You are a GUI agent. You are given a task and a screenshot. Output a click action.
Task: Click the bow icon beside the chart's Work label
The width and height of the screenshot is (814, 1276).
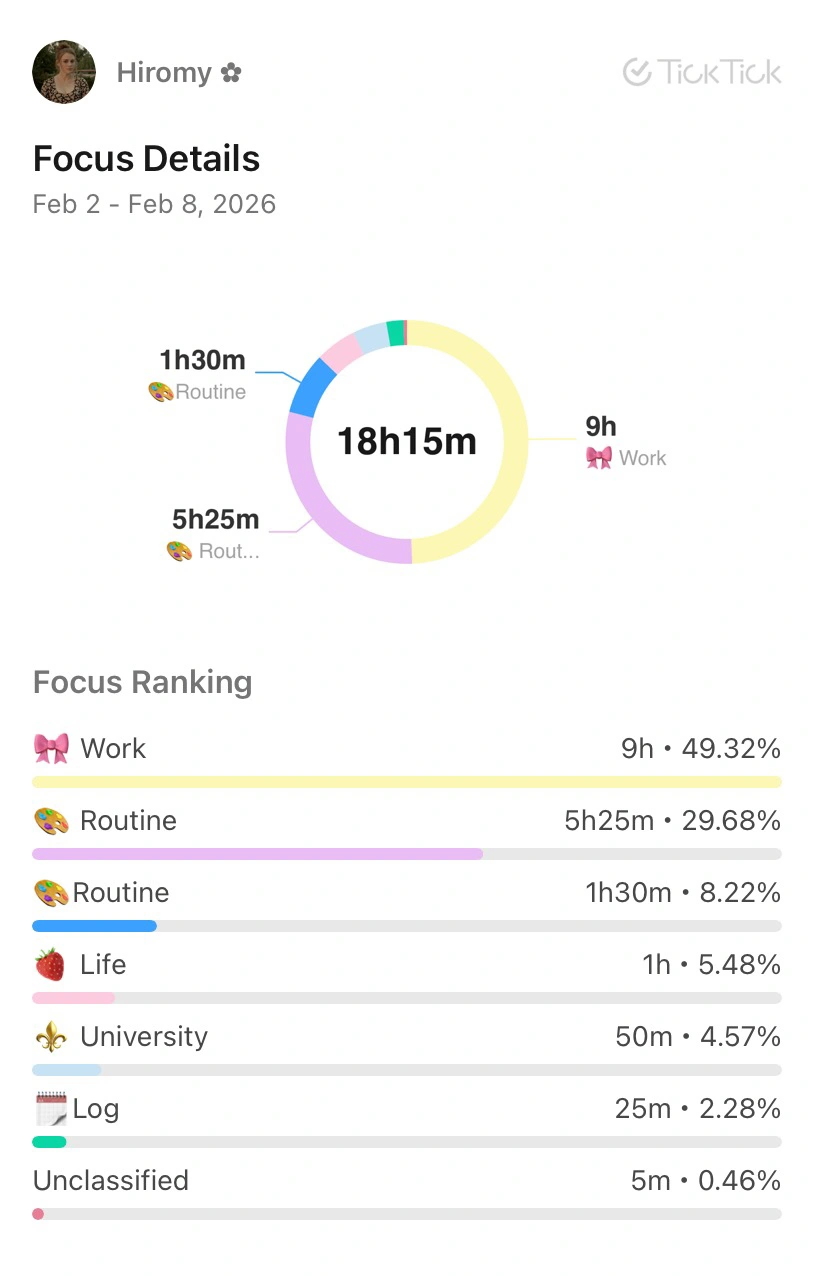(x=599, y=458)
